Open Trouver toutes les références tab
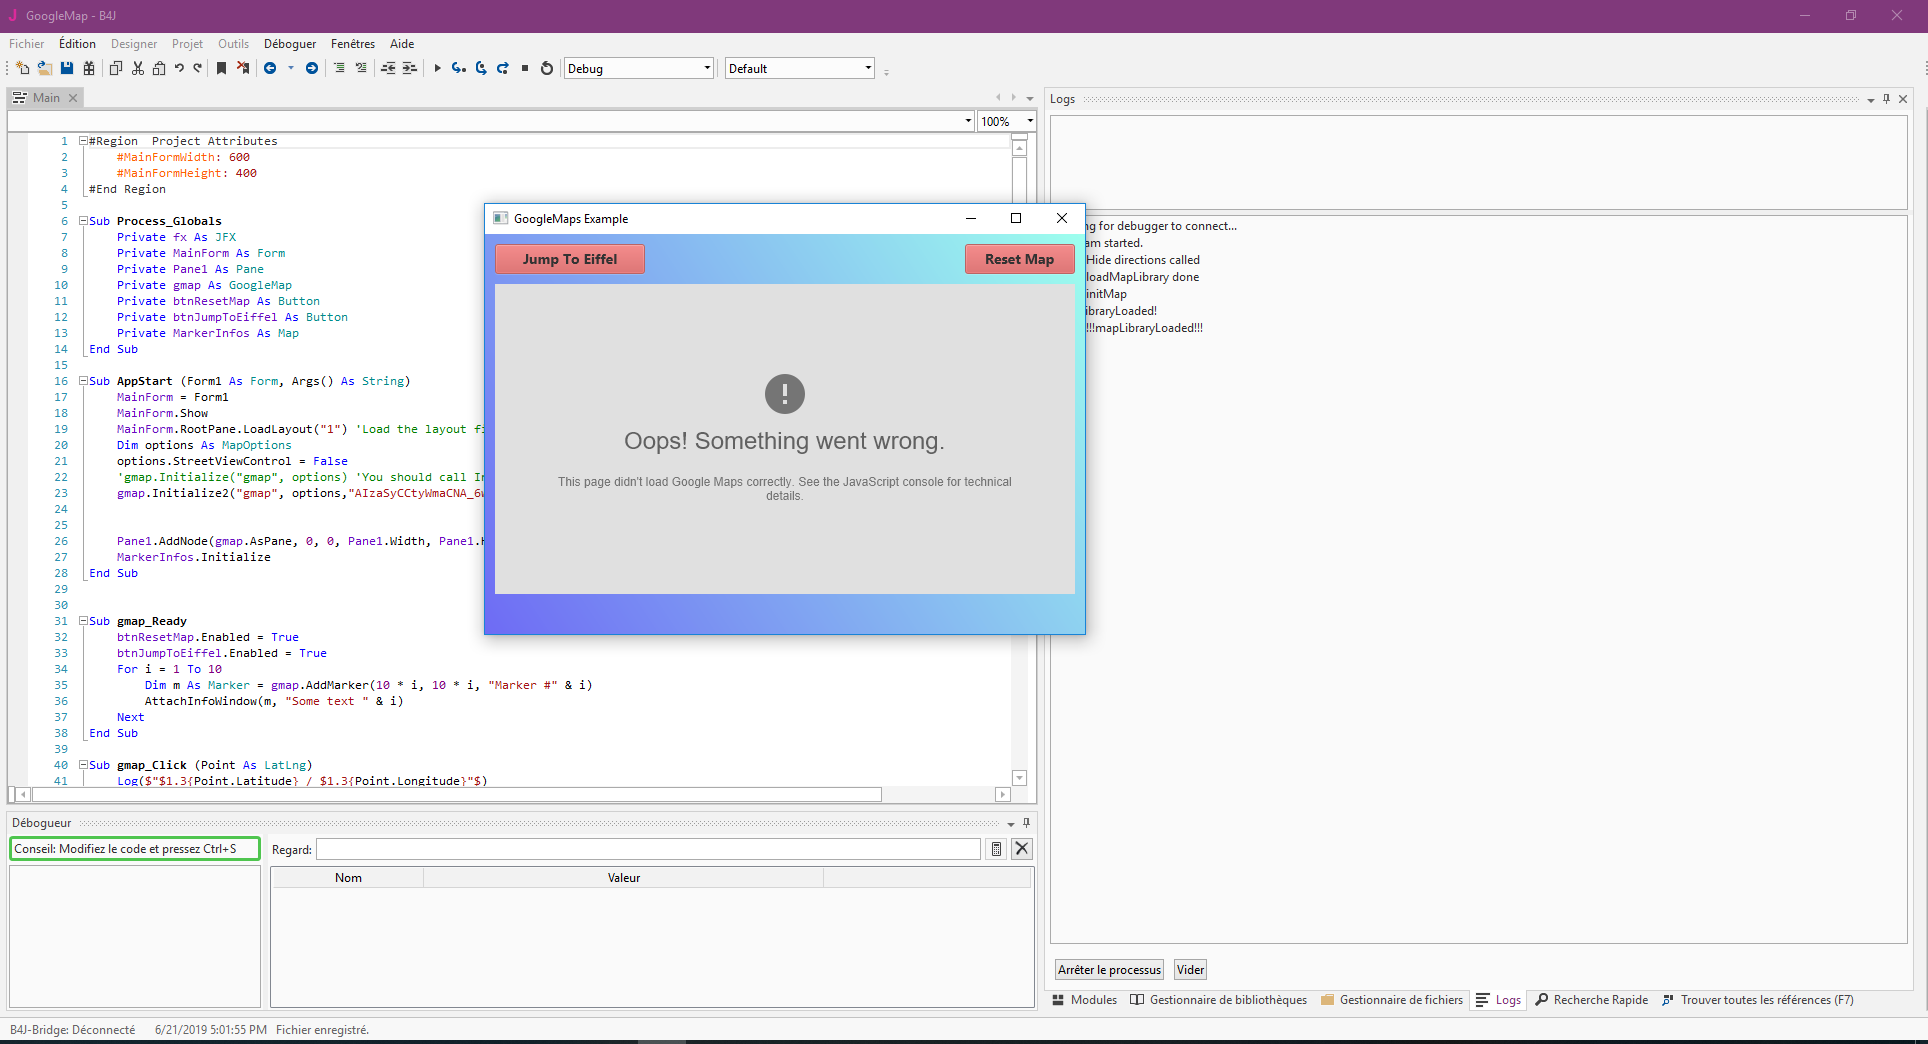The width and height of the screenshot is (1928, 1044). [1758, 1000]
